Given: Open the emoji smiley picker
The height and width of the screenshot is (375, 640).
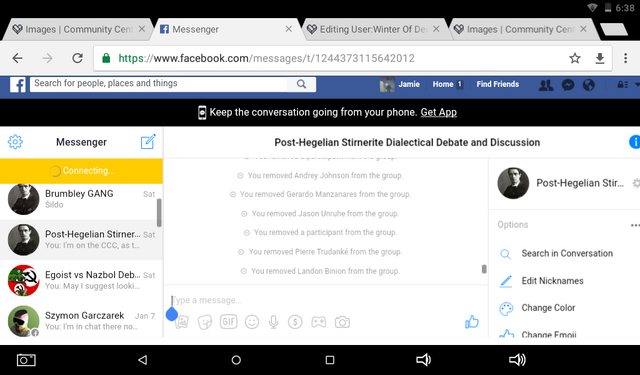Looking at the screenshot, I should pyautogui.click(x=252, y=322).
